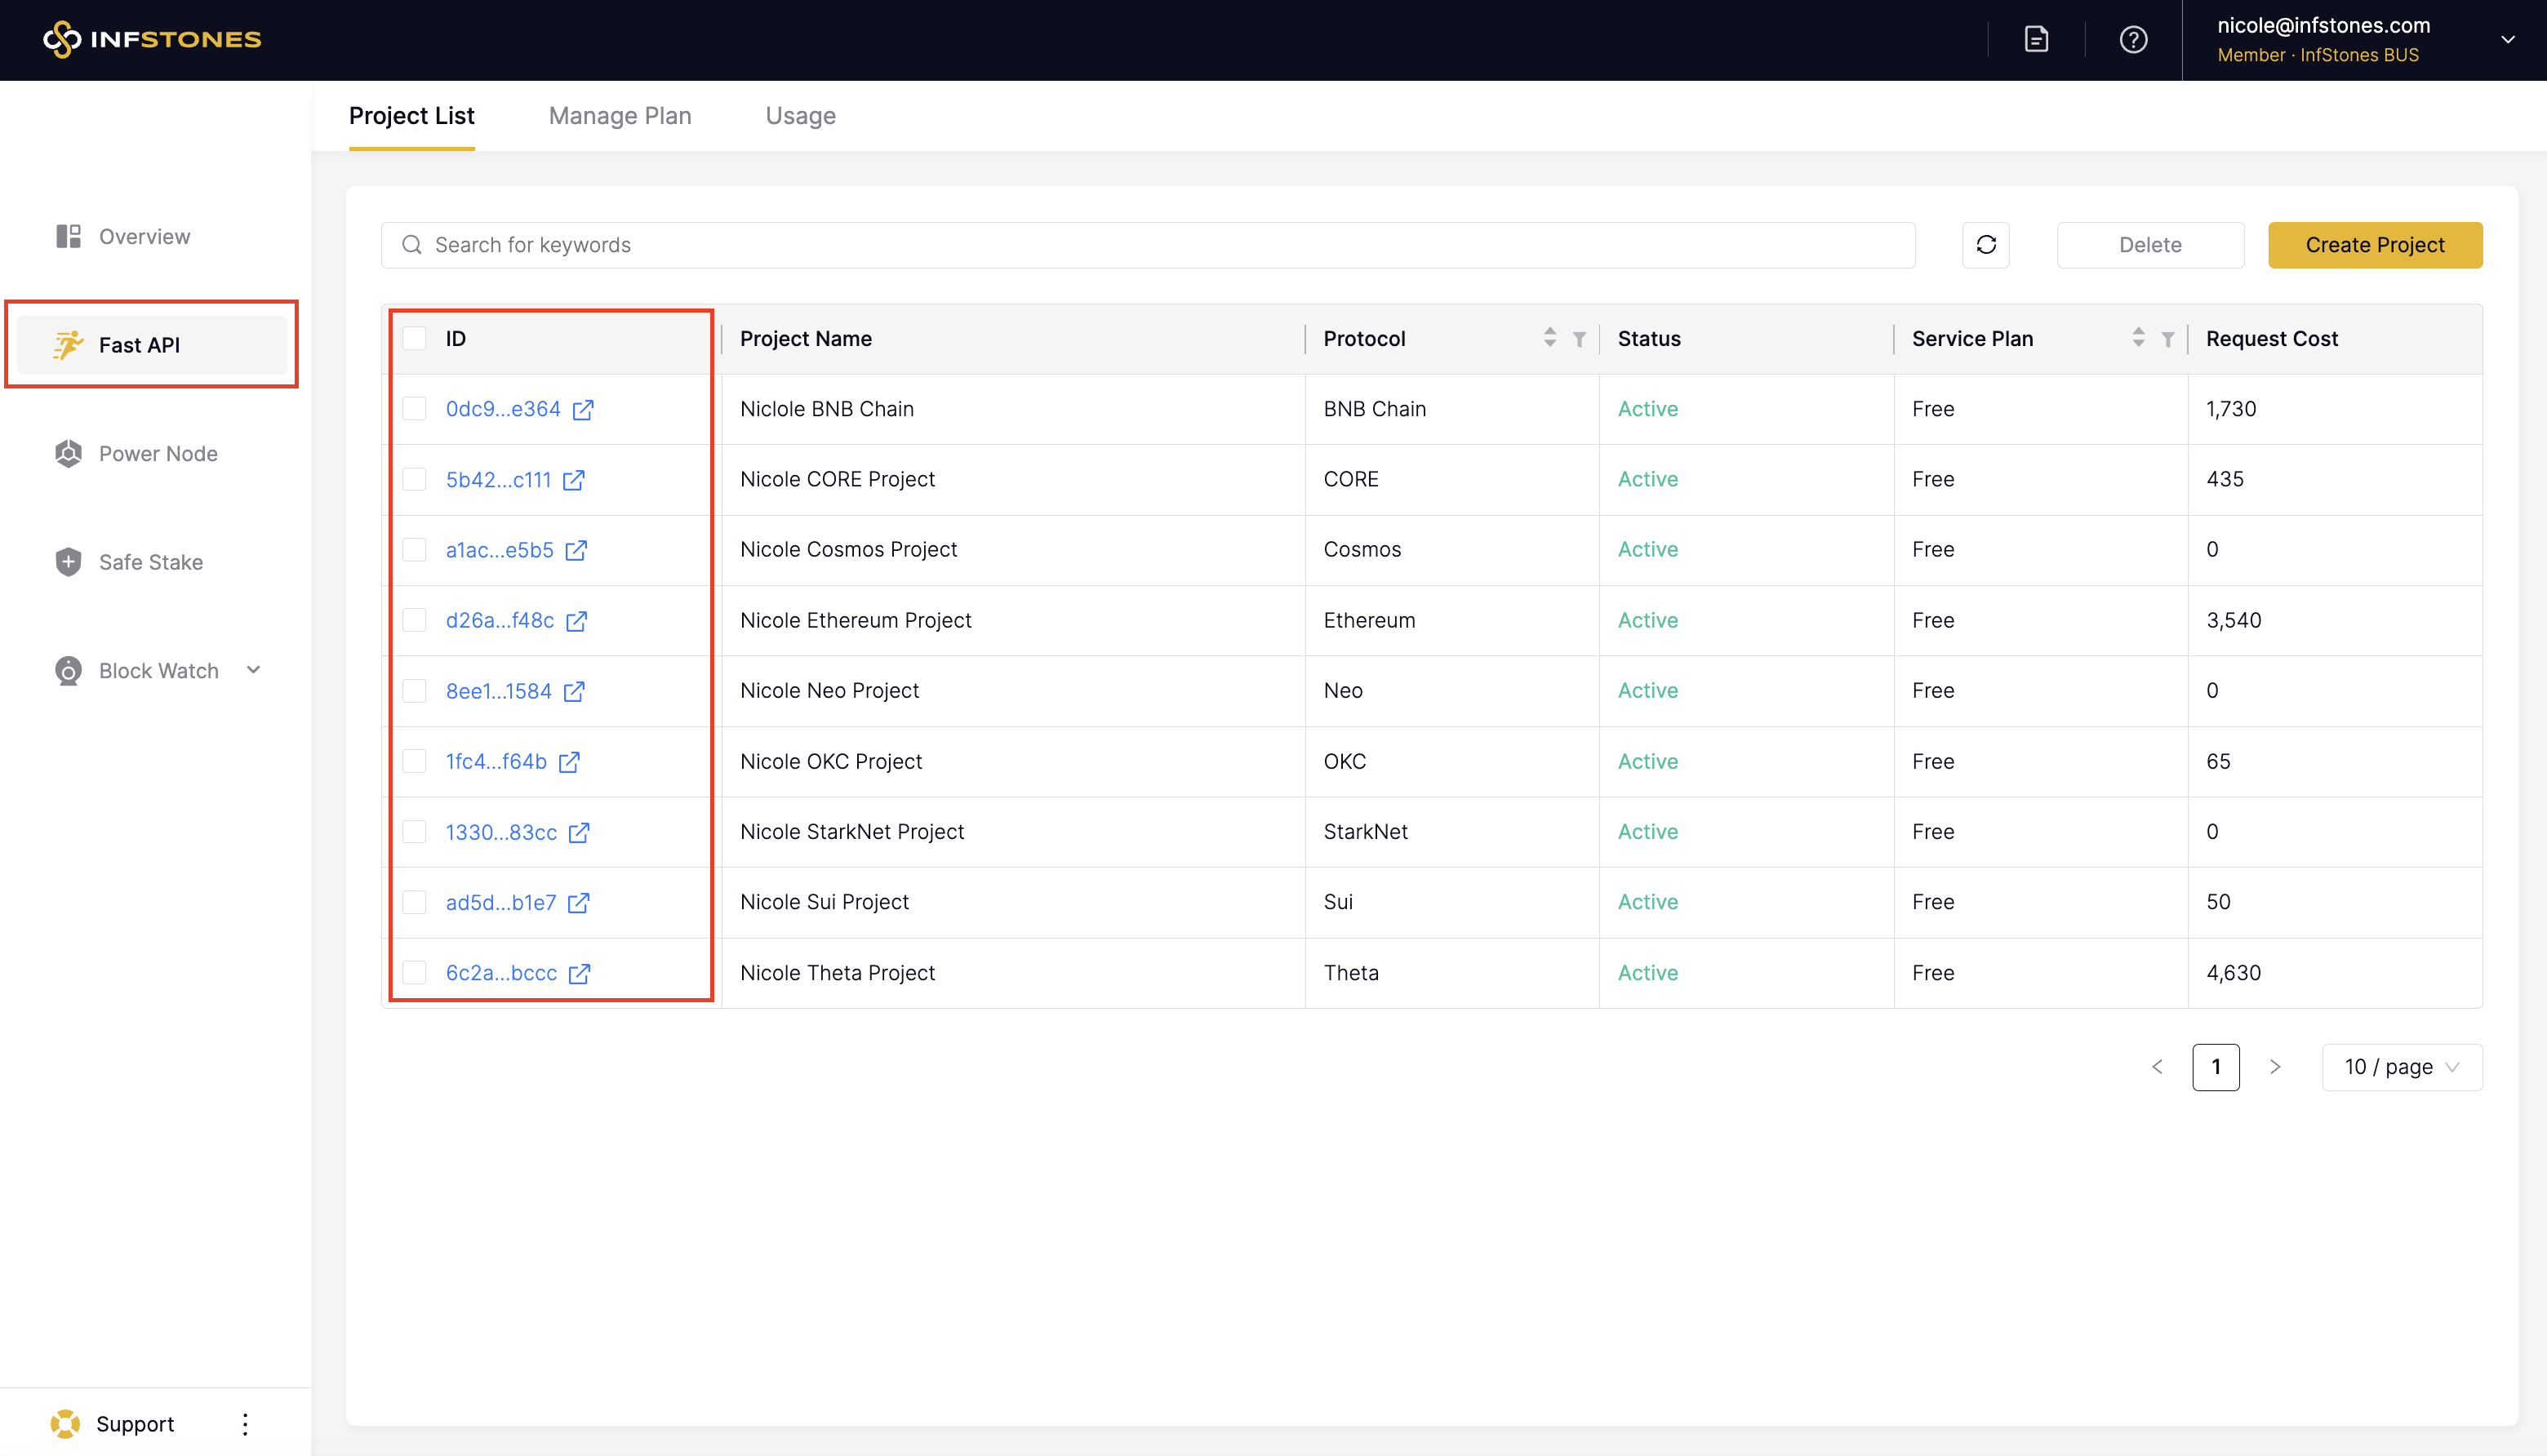Open the nicole@infstones.com account dropdown
The width and height of the screenshot is (2547, 1456).
pos(2507,39)
